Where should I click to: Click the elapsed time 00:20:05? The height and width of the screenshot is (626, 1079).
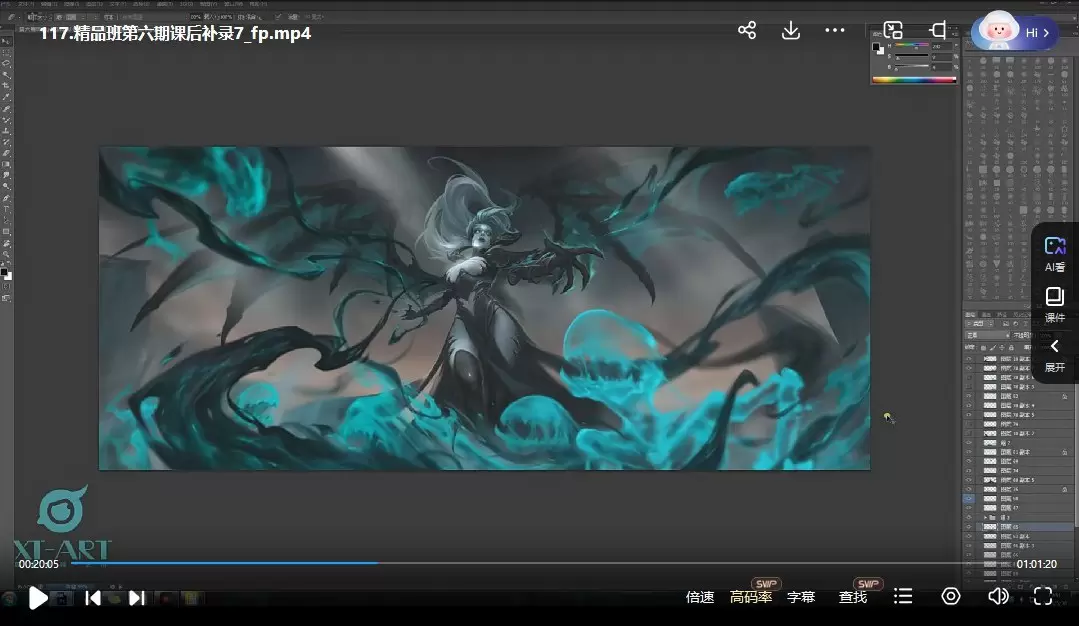tap(39, 564)
